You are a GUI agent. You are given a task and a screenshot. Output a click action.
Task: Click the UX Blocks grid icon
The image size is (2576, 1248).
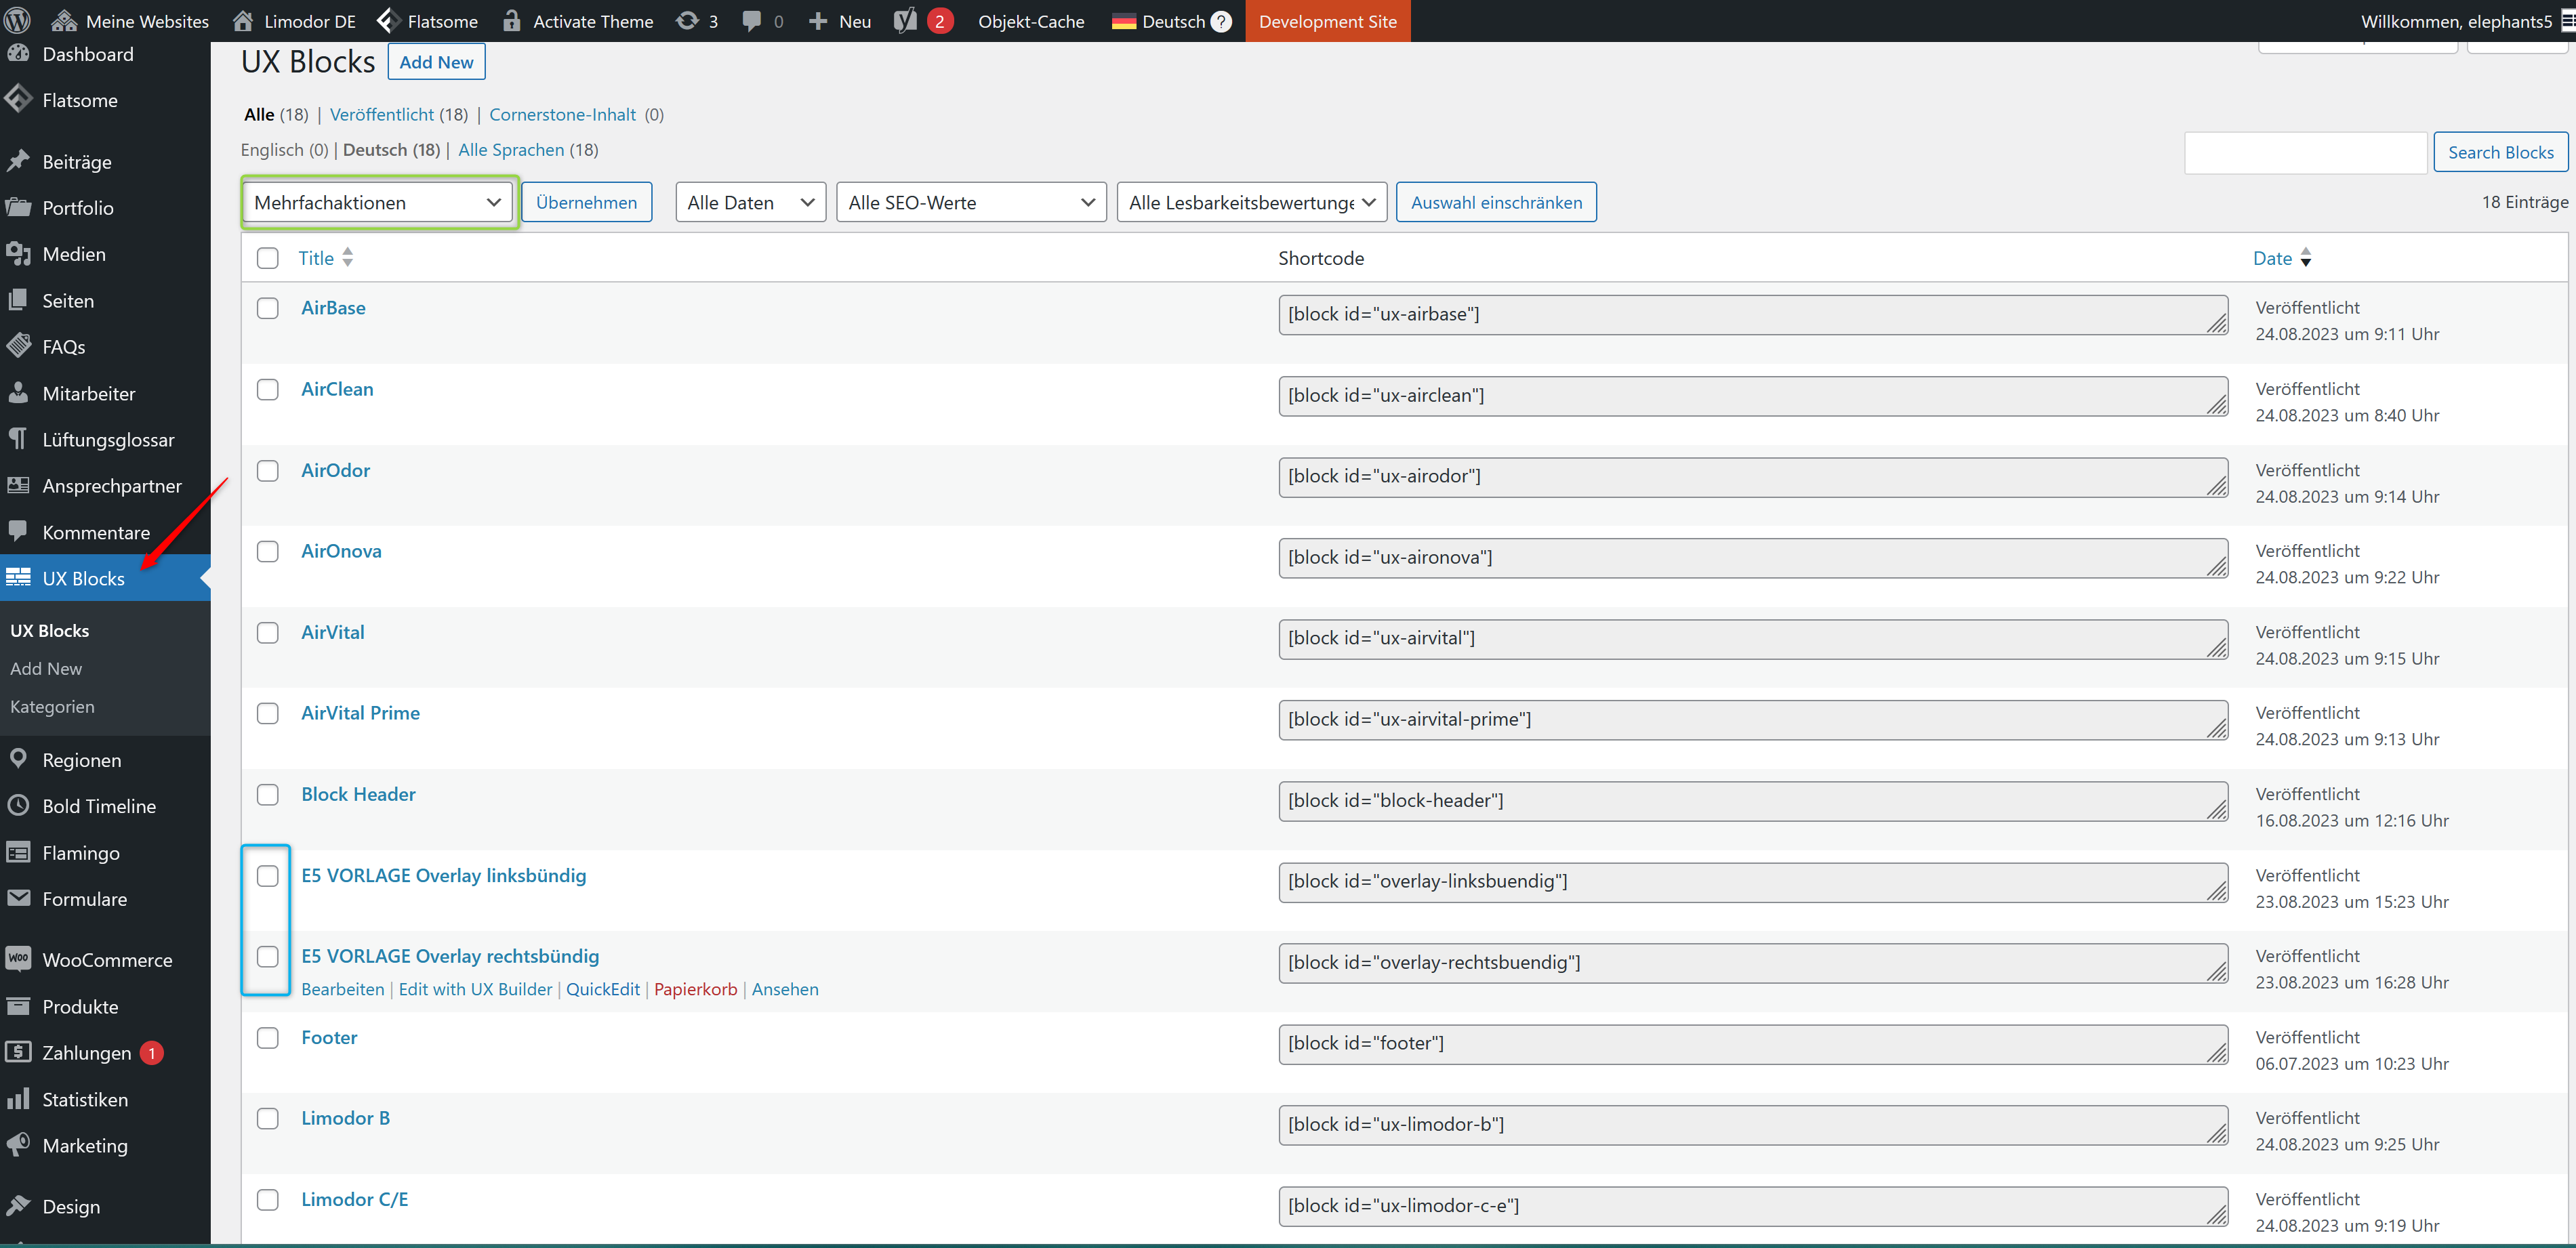click(18, 578)
